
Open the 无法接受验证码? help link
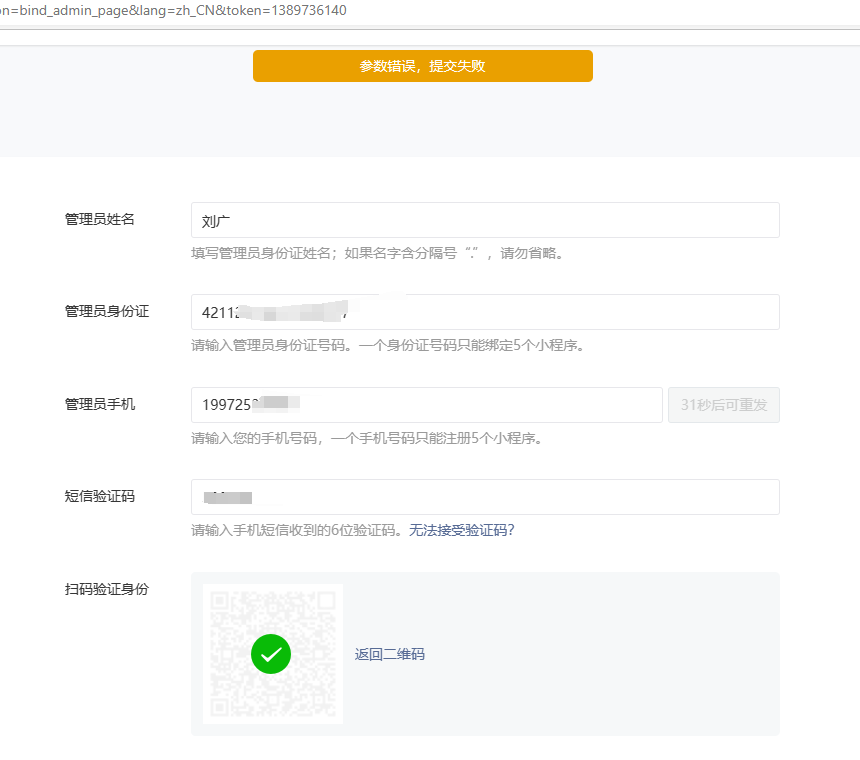(x=461, y=530)
